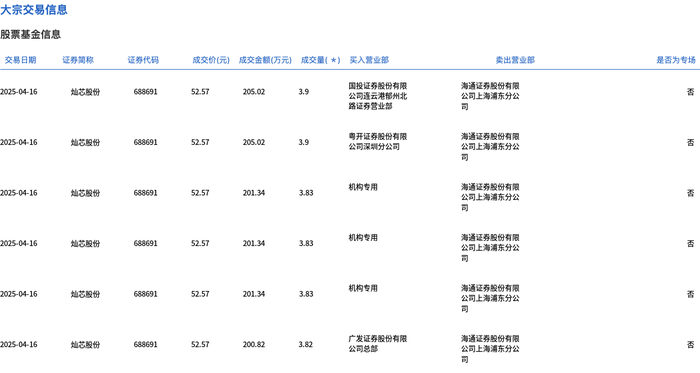The image size is (700, 373).
Task: Sort by 成交价(元) column header
Action: click(211, 60)
